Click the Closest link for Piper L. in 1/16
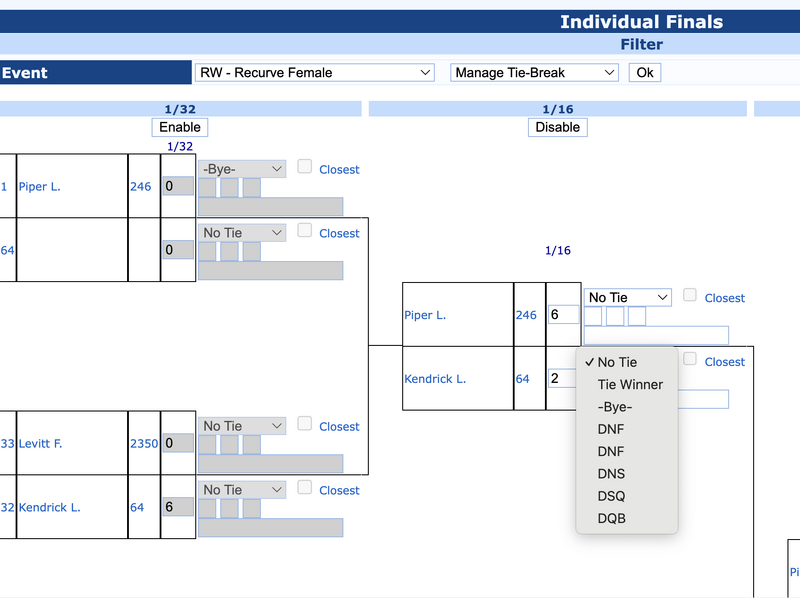This screenshot has height=598, width=800. 724,298
